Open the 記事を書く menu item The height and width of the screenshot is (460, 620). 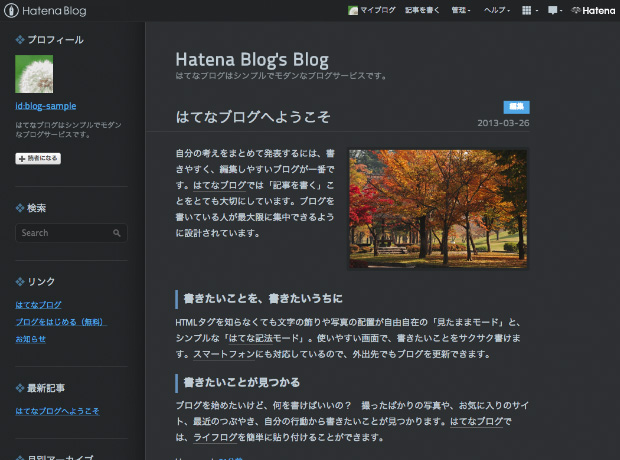point(422,10)
